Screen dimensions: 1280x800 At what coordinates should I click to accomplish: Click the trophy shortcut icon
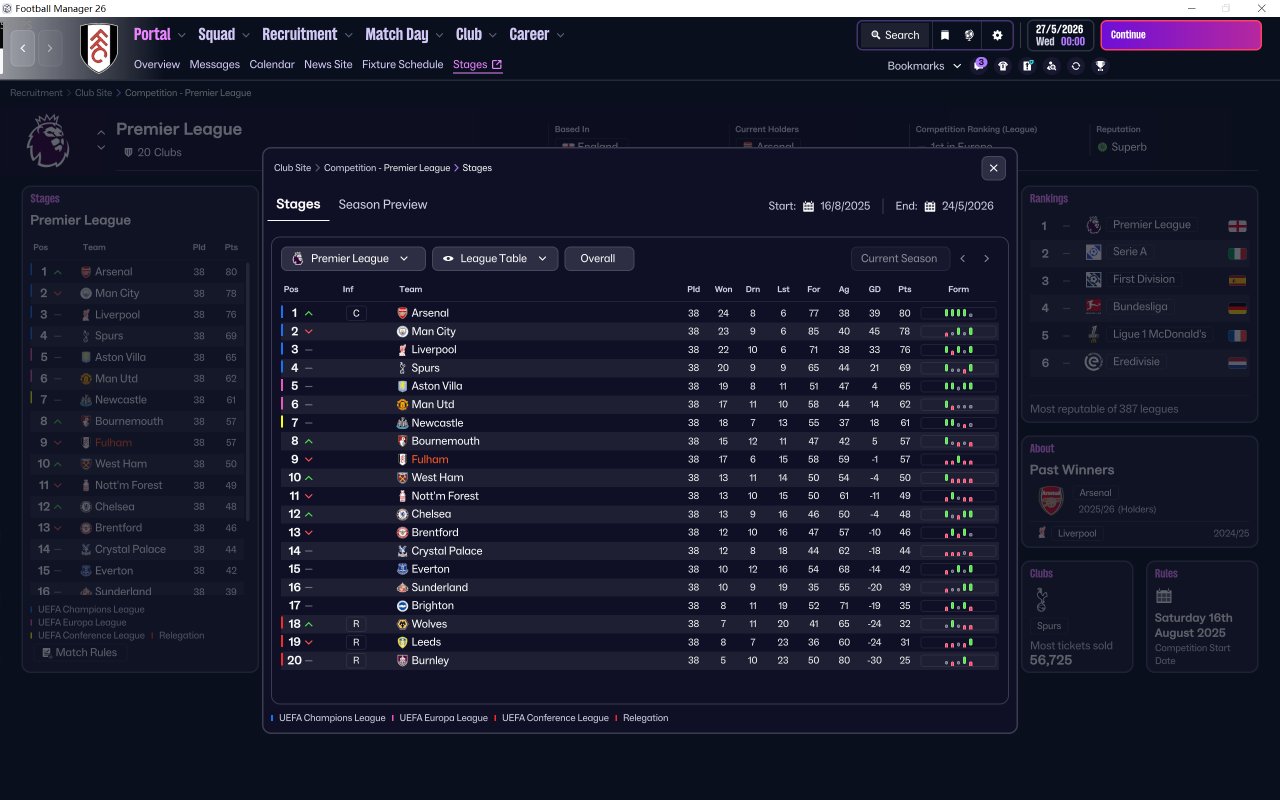click(x=1100, y=66)
